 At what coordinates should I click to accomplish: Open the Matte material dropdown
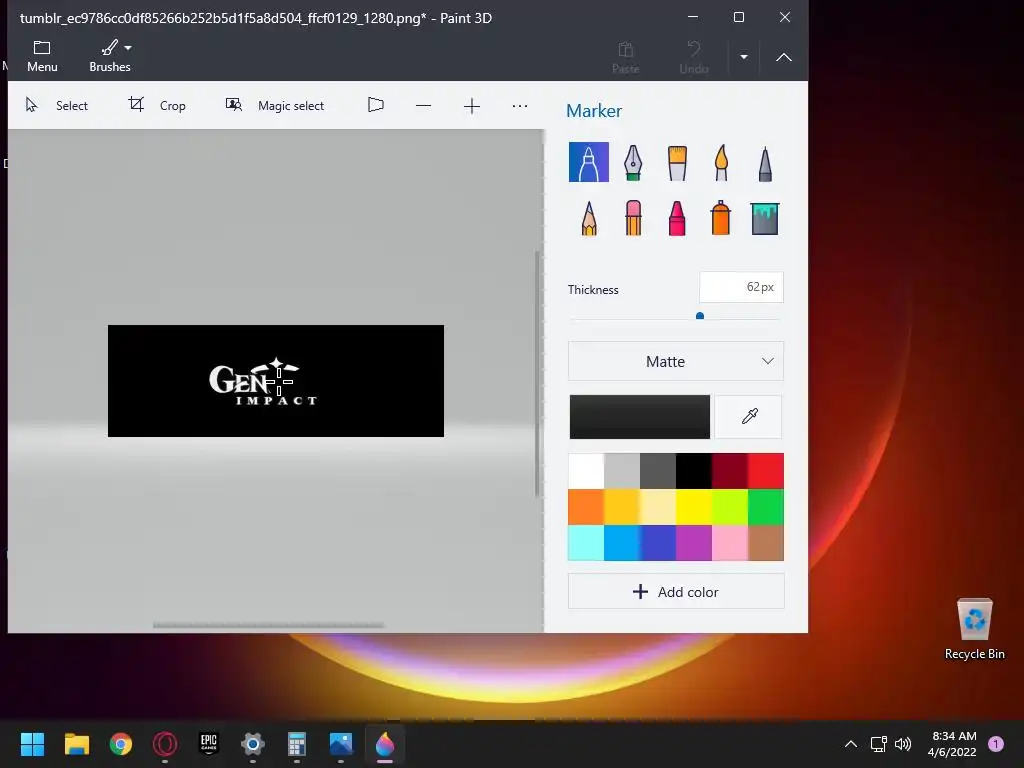coord(676,361)
